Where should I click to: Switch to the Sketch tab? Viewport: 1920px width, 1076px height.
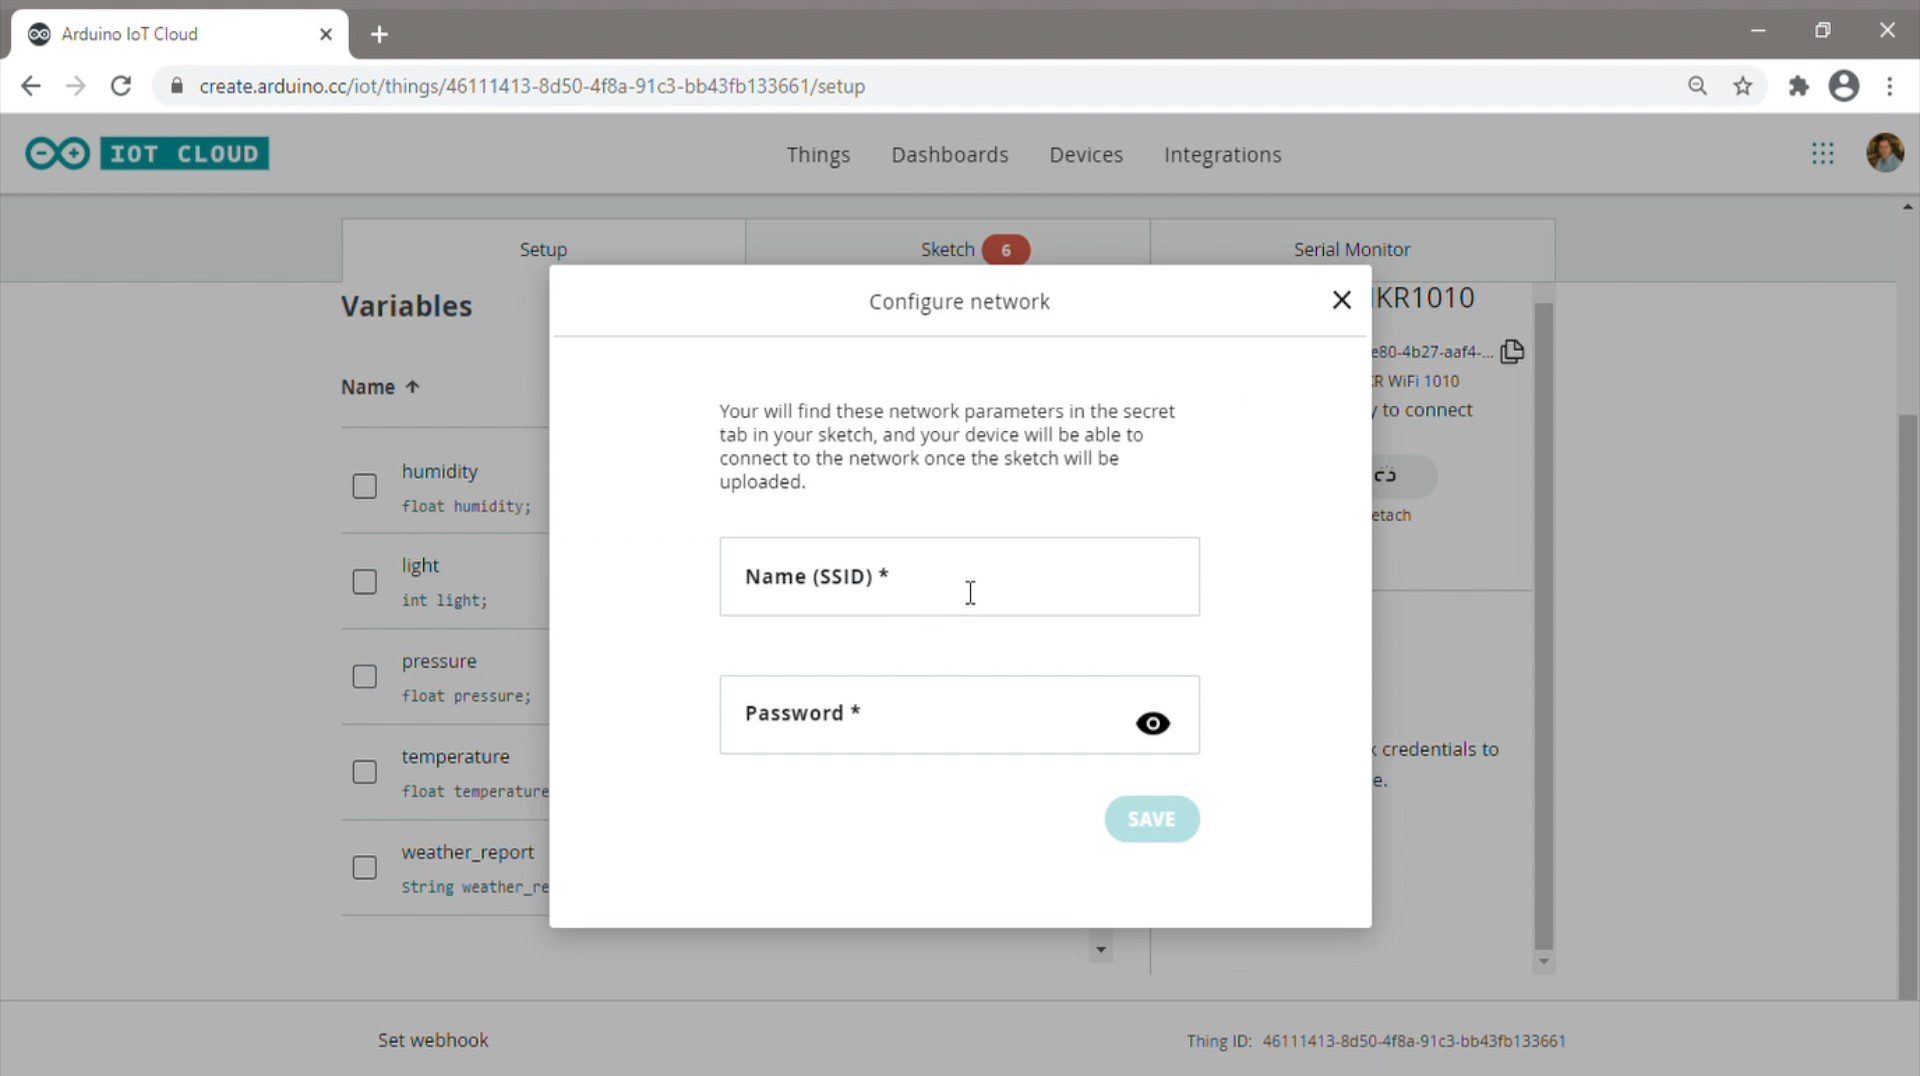pos(947,250)
